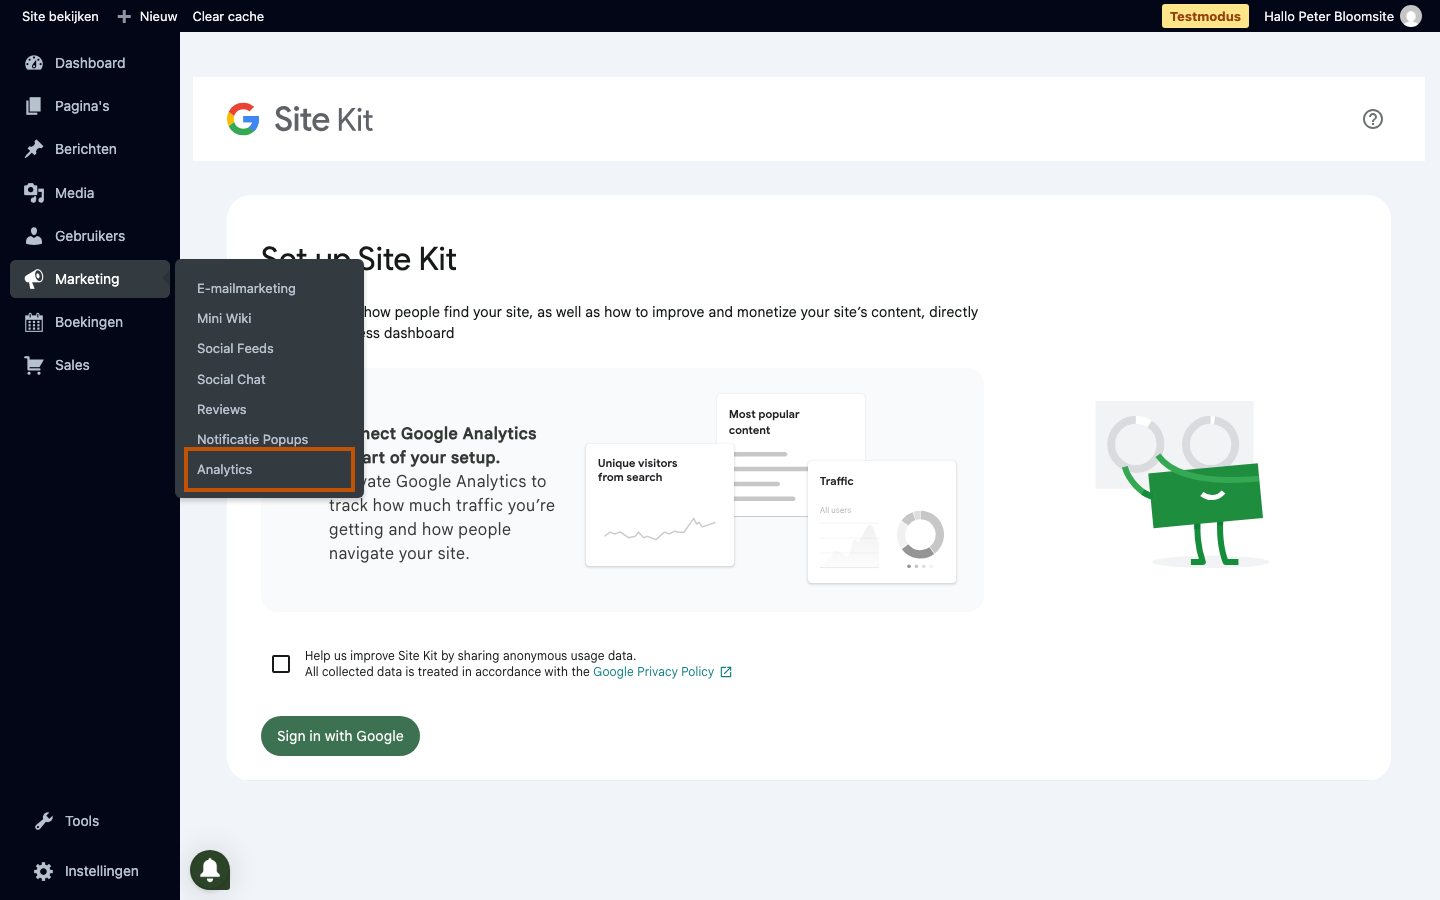Click external link icon after Privacy Policy
The width and height of the screenshot is (1440, 900).
726,672
